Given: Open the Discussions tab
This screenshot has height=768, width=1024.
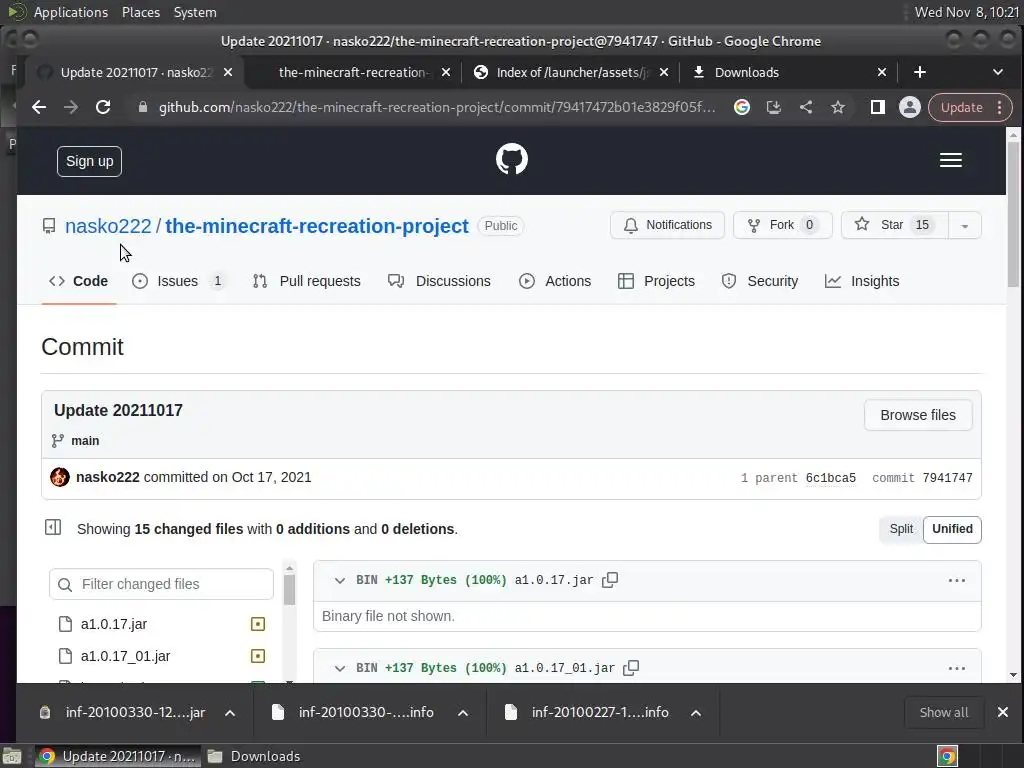Looking at the screenshot, I should (x=439, y=281).
